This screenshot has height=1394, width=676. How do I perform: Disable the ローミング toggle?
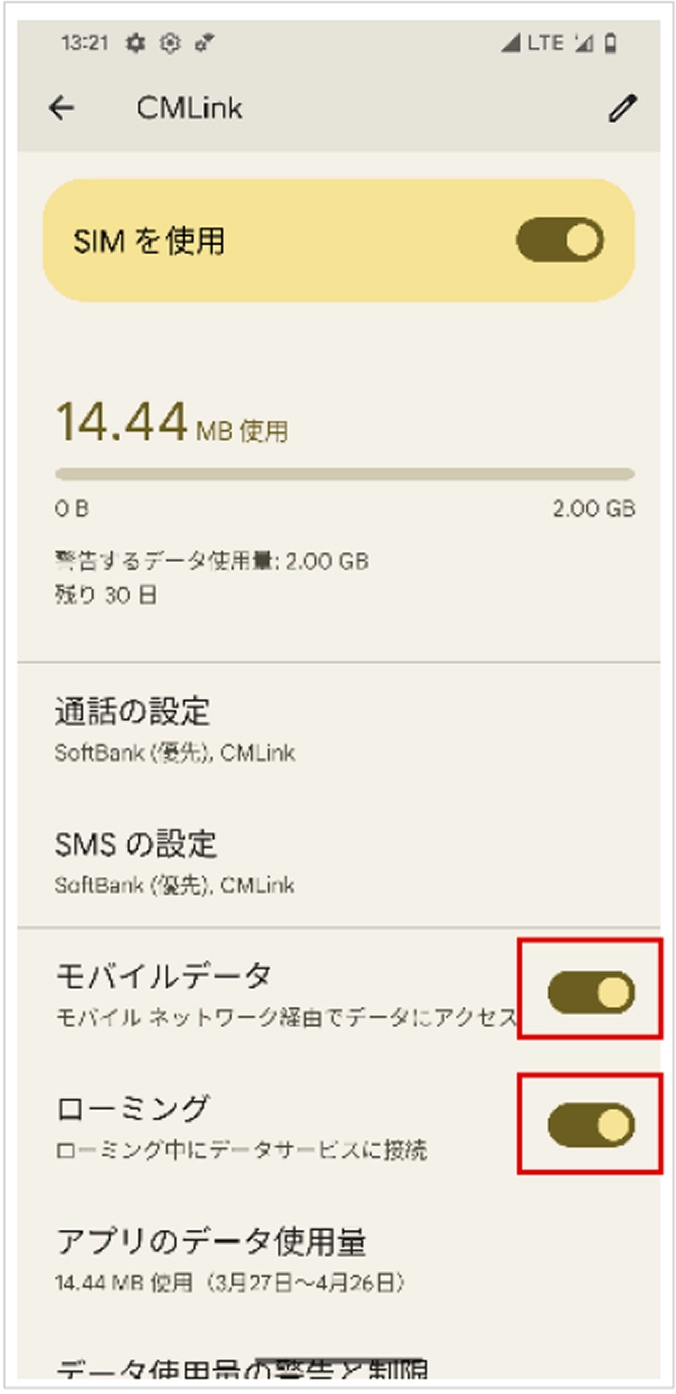pyautogui.click(x=590, y=1123)
